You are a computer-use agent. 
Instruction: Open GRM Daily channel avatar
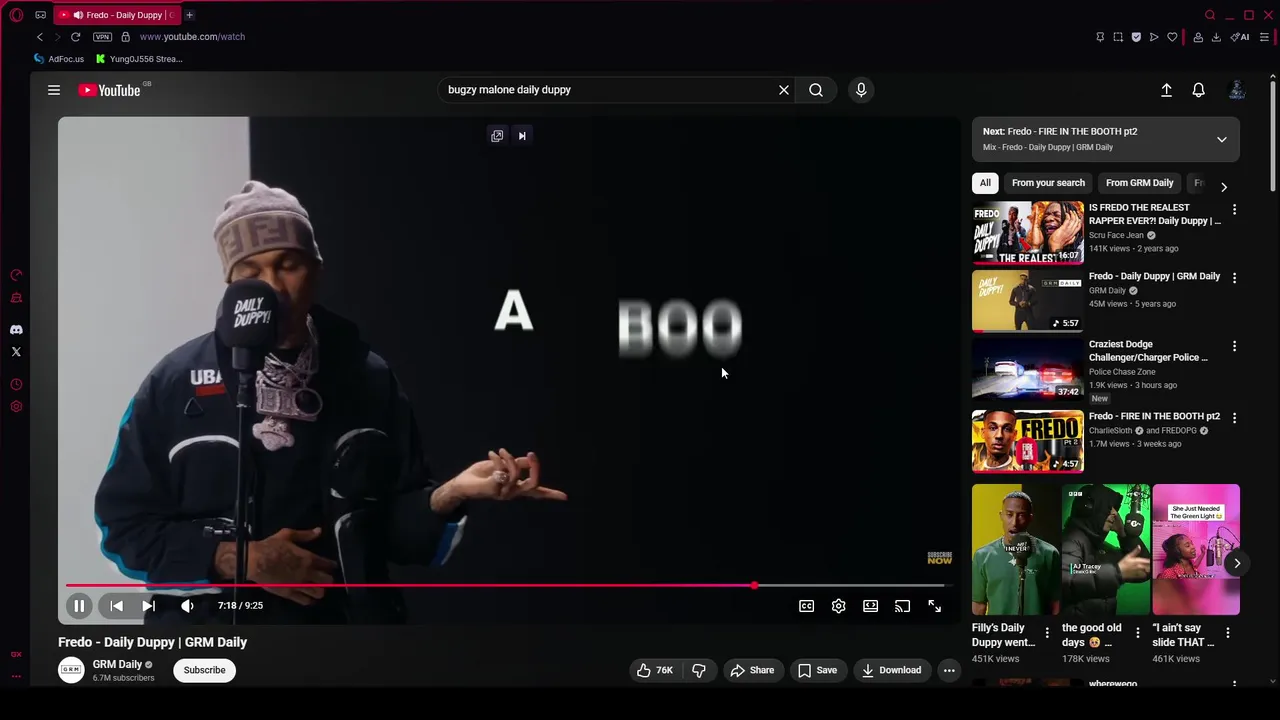click(71, 670)
